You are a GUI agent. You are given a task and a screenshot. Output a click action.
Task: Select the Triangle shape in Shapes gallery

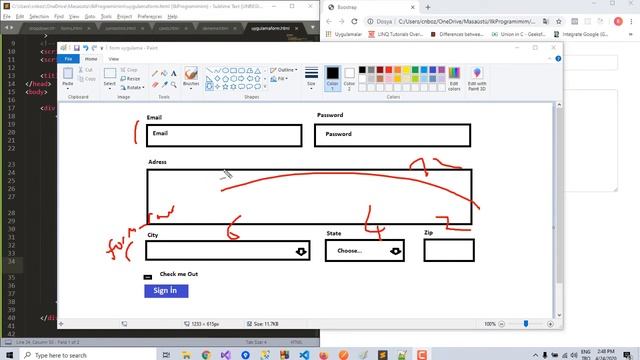[x=257, y=70]
